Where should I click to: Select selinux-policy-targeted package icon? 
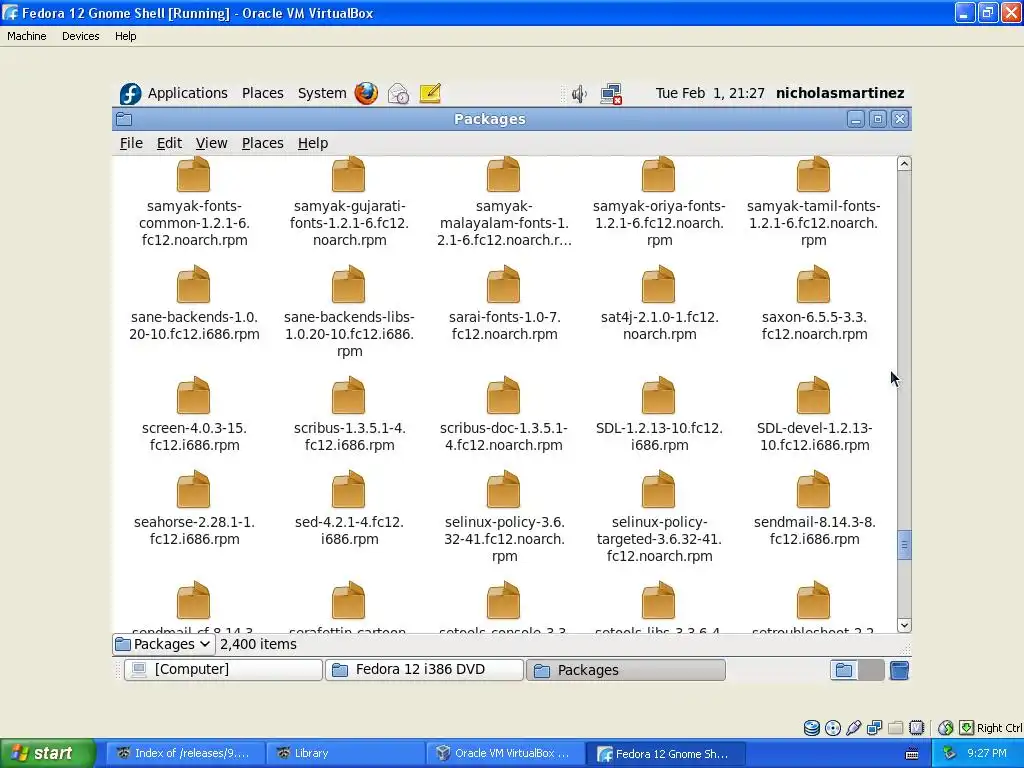point(658,490)
